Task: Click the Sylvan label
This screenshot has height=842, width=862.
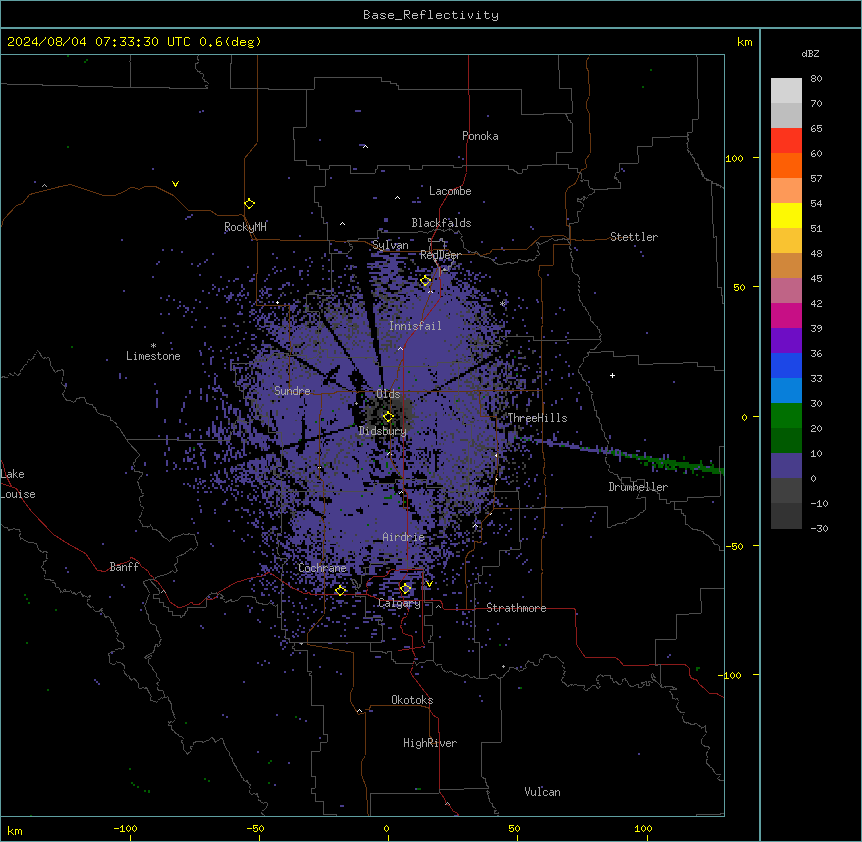Action: (390, 245)
